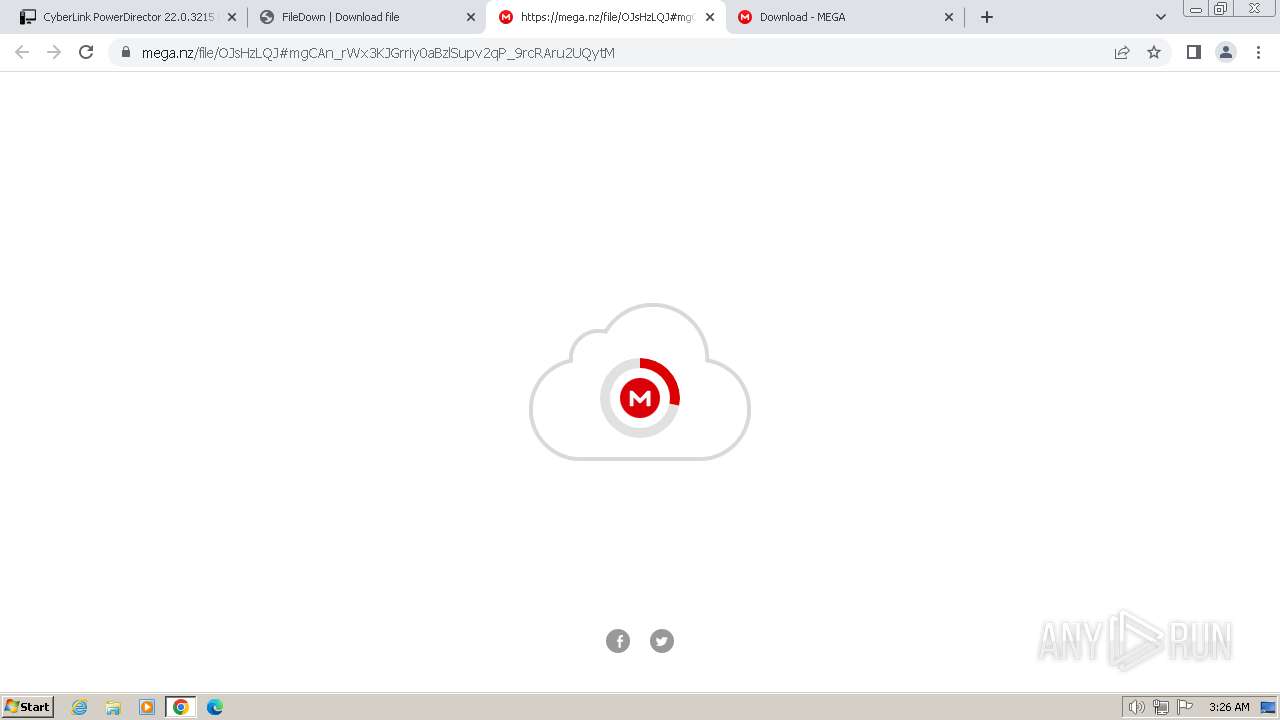This screenshot has height=720, width=1280.
Task: Select Chrome in the taskbar
Action: 181,707
